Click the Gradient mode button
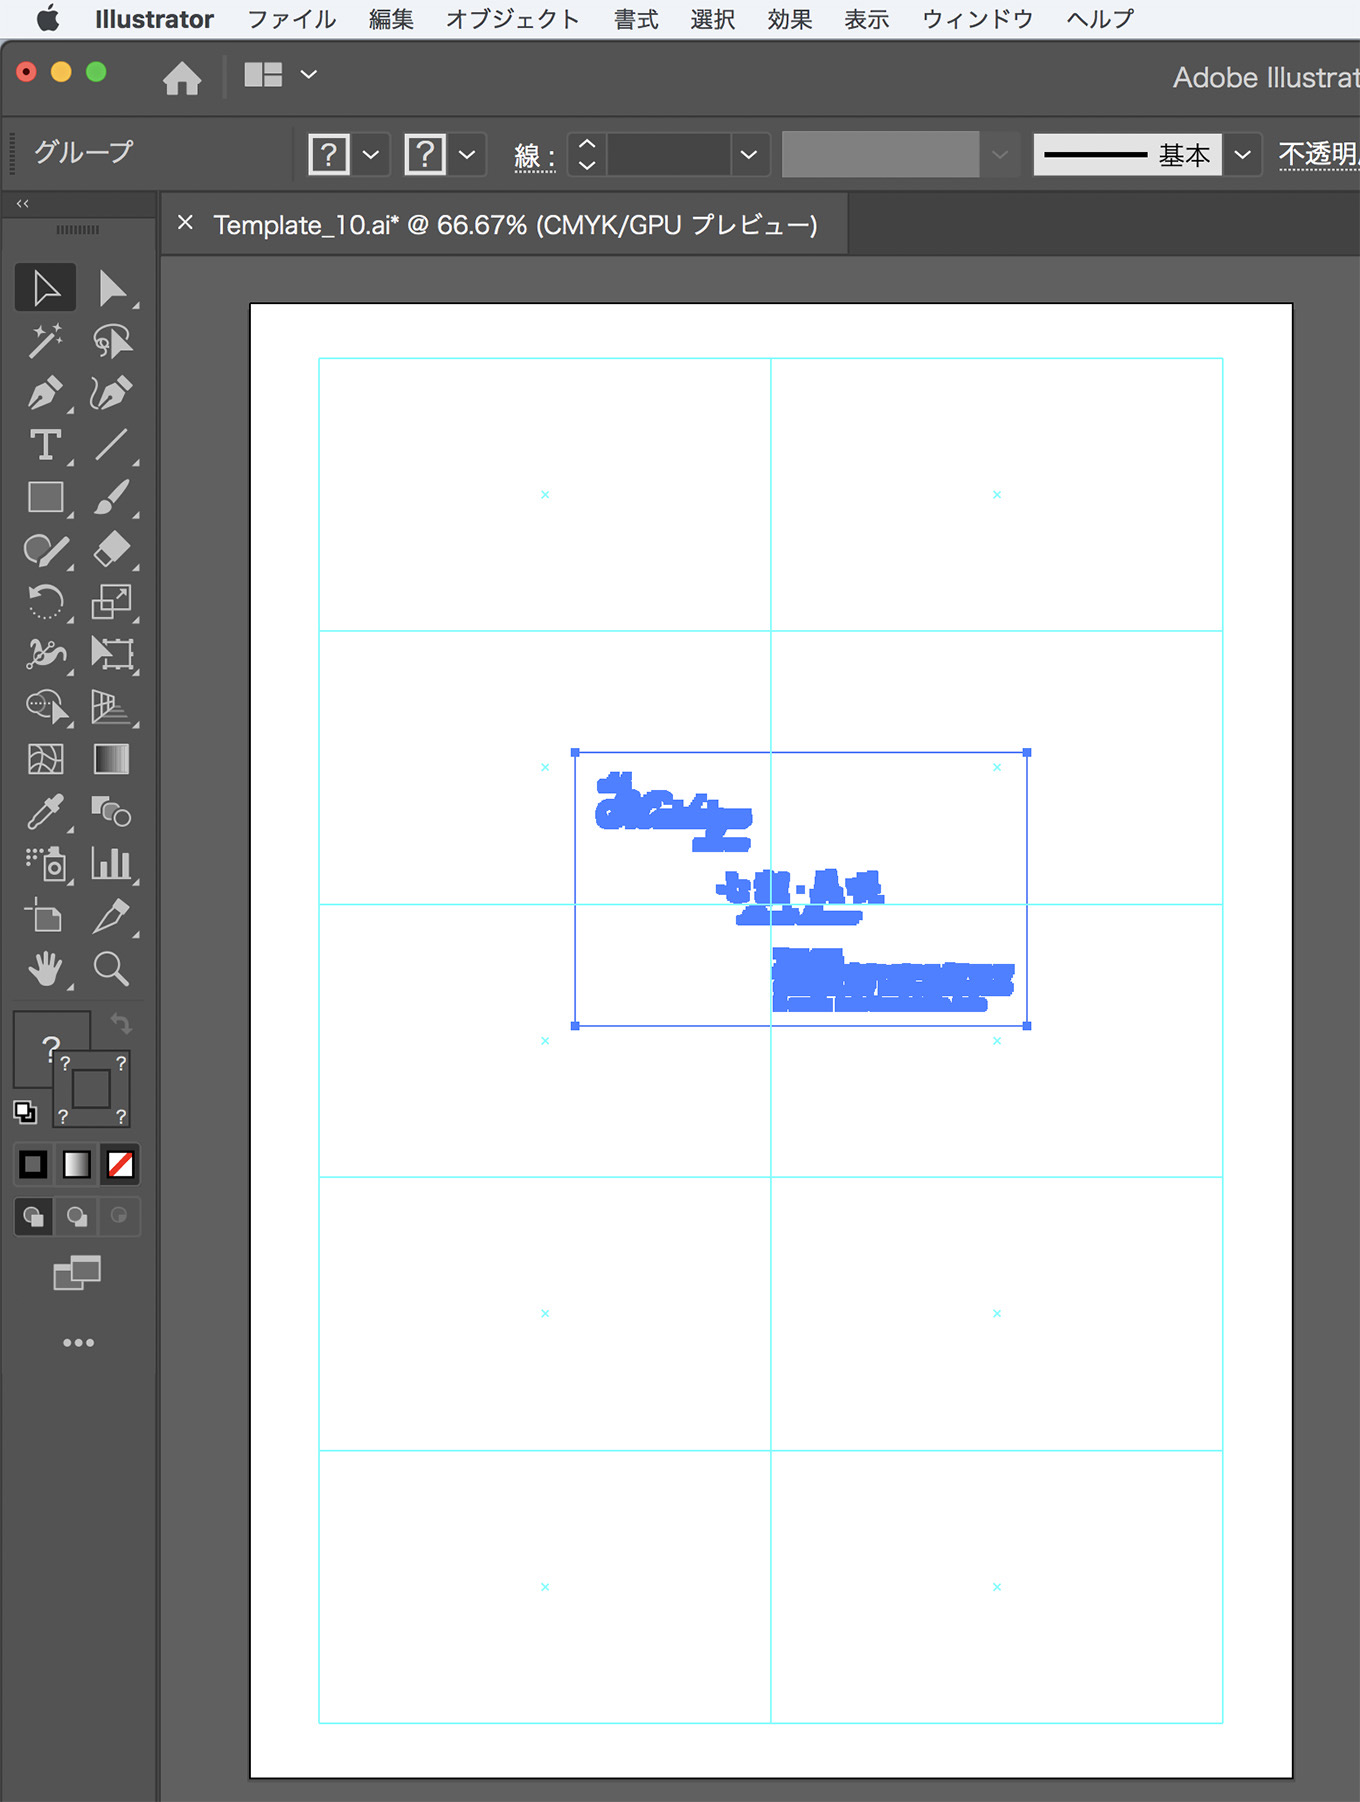The height and width of the screenshot is (1802, 1360). [x=77, y=1164]
